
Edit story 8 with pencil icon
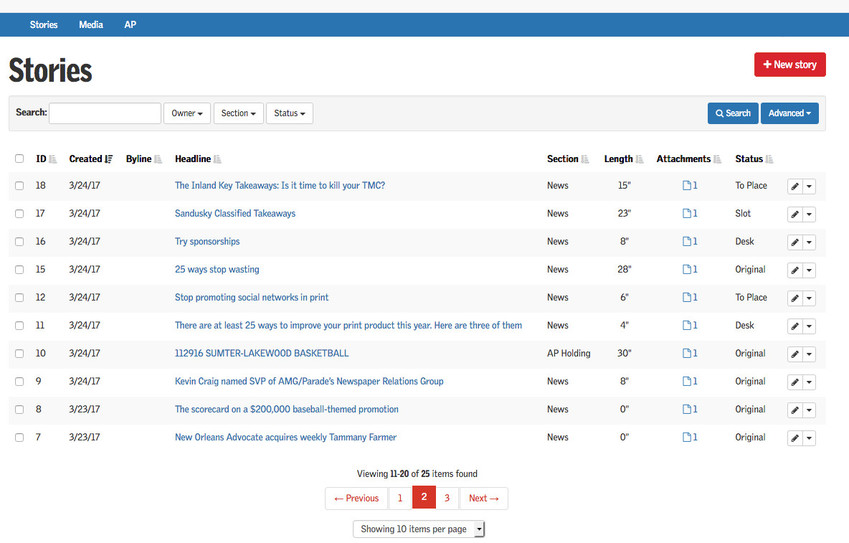794,410
